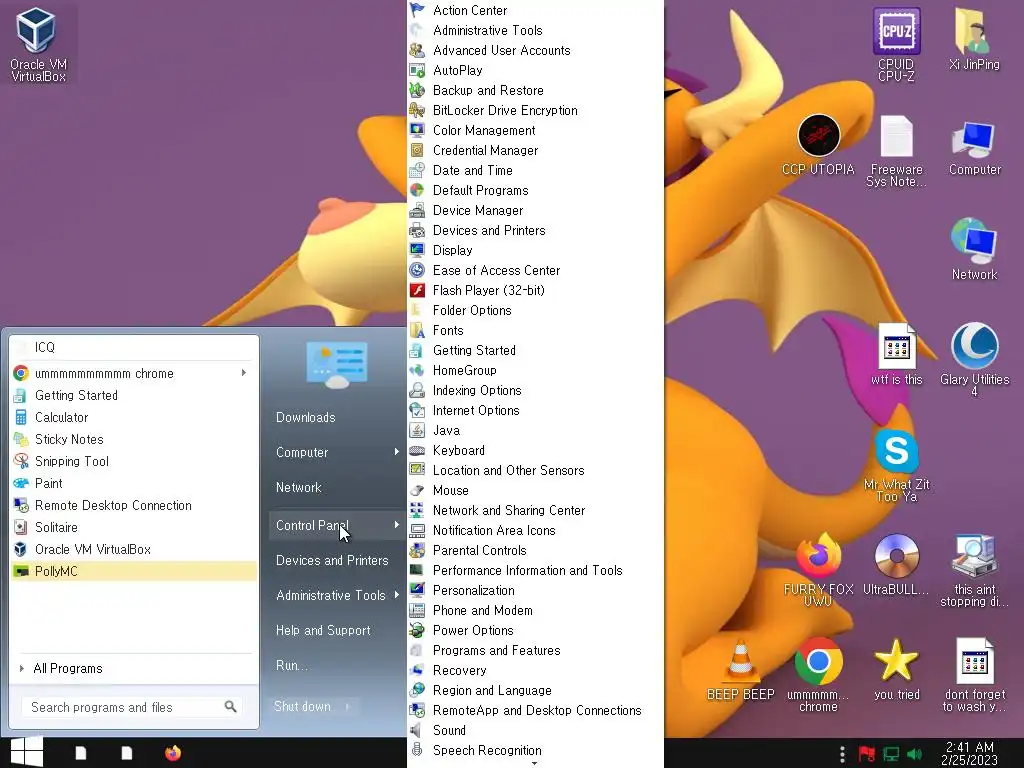Click the taskbar clock 2:41 AM
Image resolution: width=1024 pixels, height=768 pixels.
969,753
